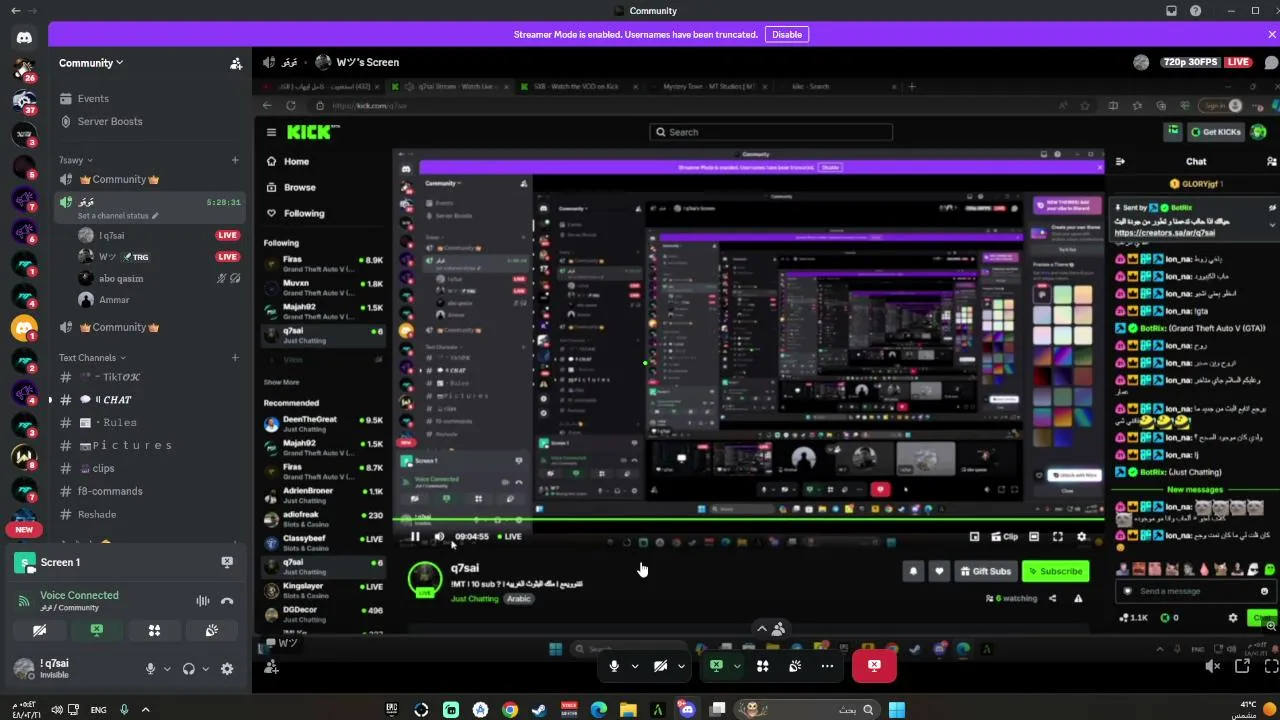
Task: Open the server icon showing badge 5
Action: 24,167
